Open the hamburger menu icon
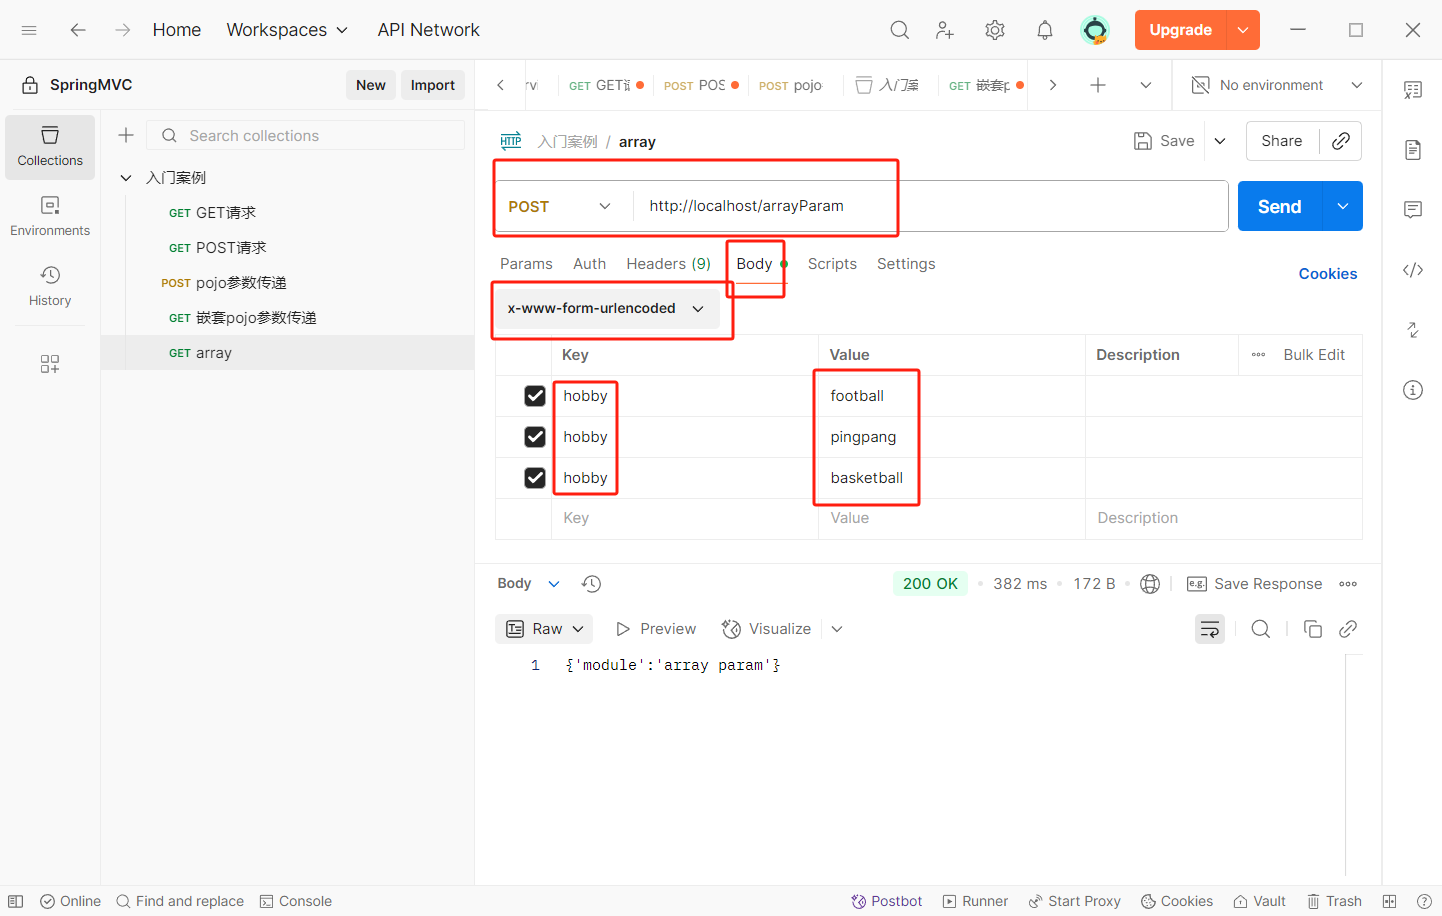This screenshot has height=916, width=1442. pyautogui.click(x=29, y=30)
